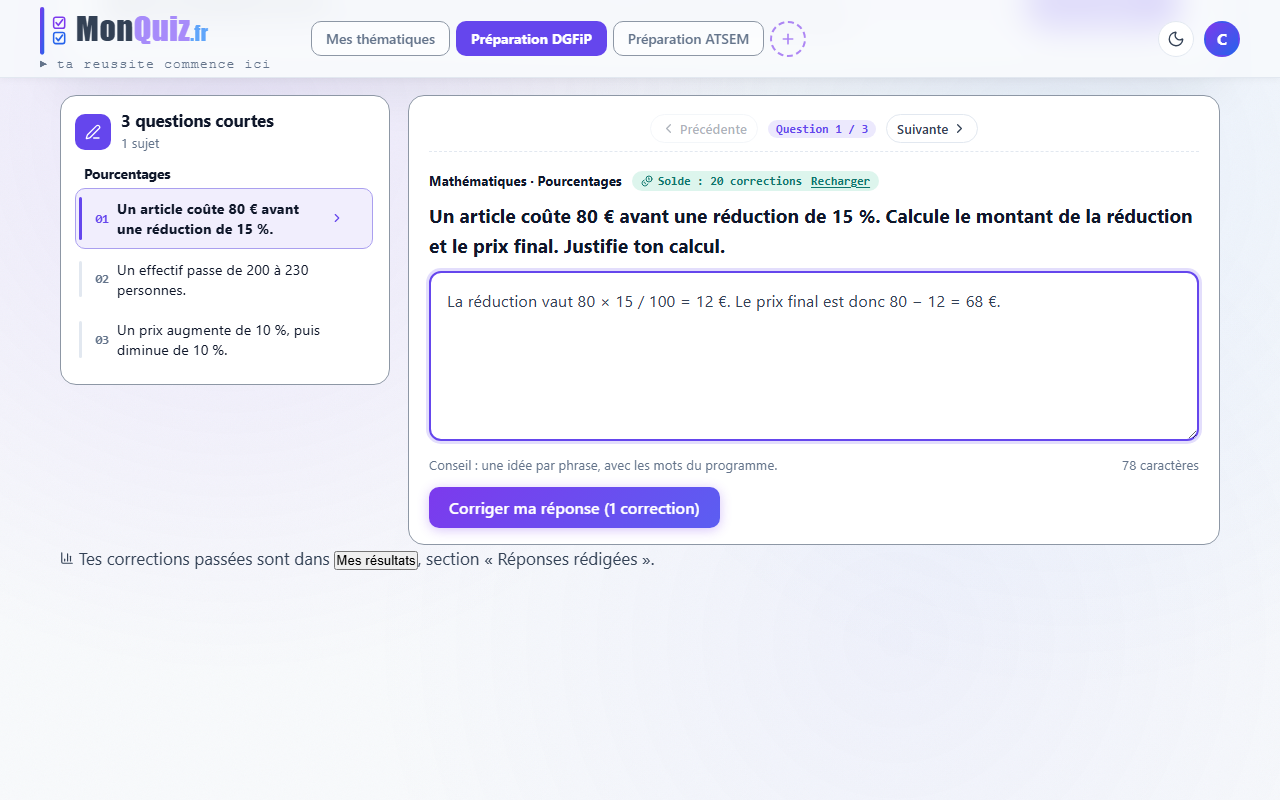Click the pencil icon beside 3 questions courtes
Image resolution: width=1280 pixels, height=800 pixels.
tap(93, 132)
